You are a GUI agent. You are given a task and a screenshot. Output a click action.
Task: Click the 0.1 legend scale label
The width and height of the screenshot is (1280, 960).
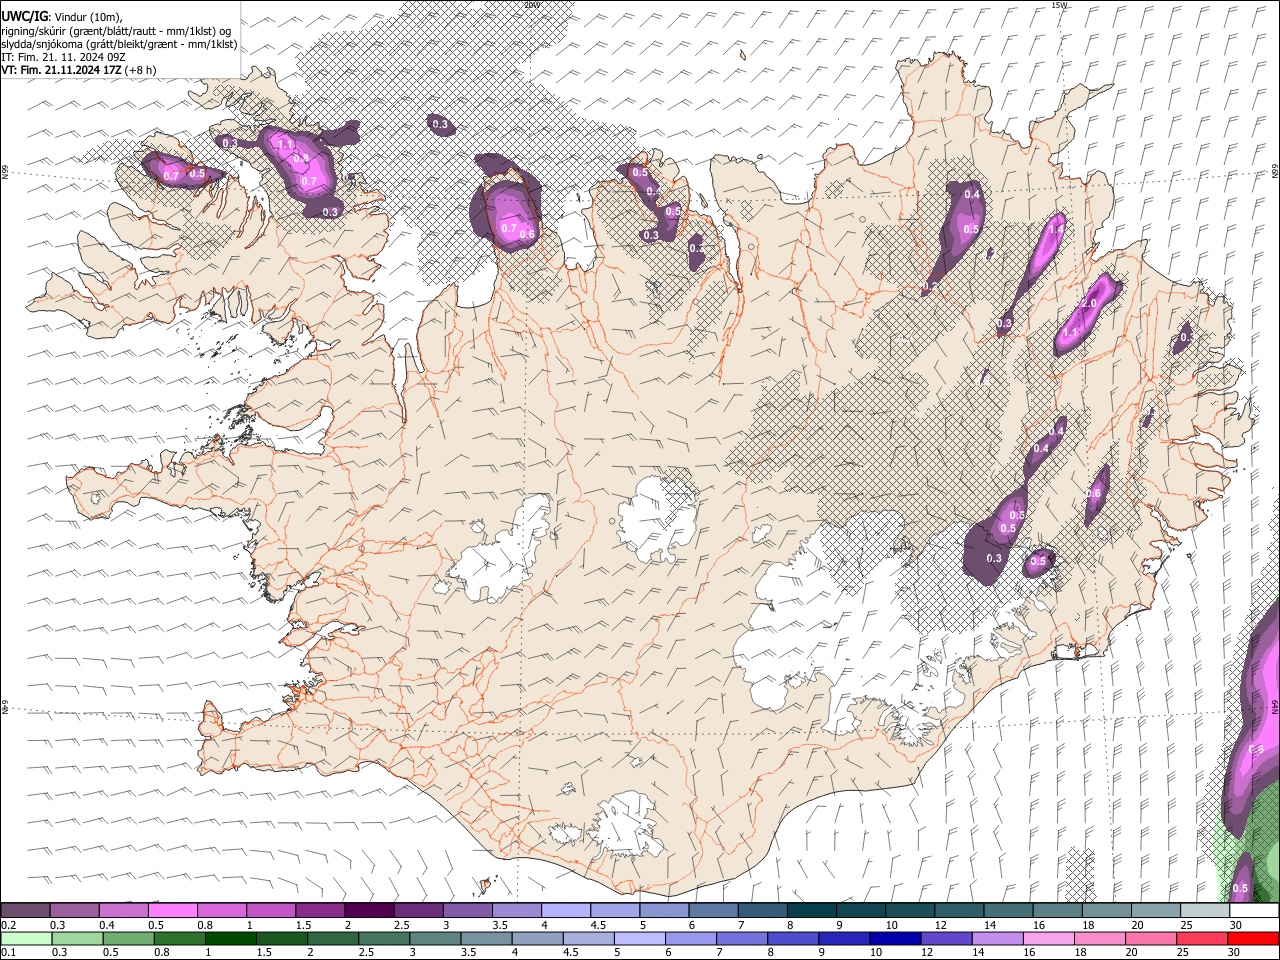coord(9,953)
